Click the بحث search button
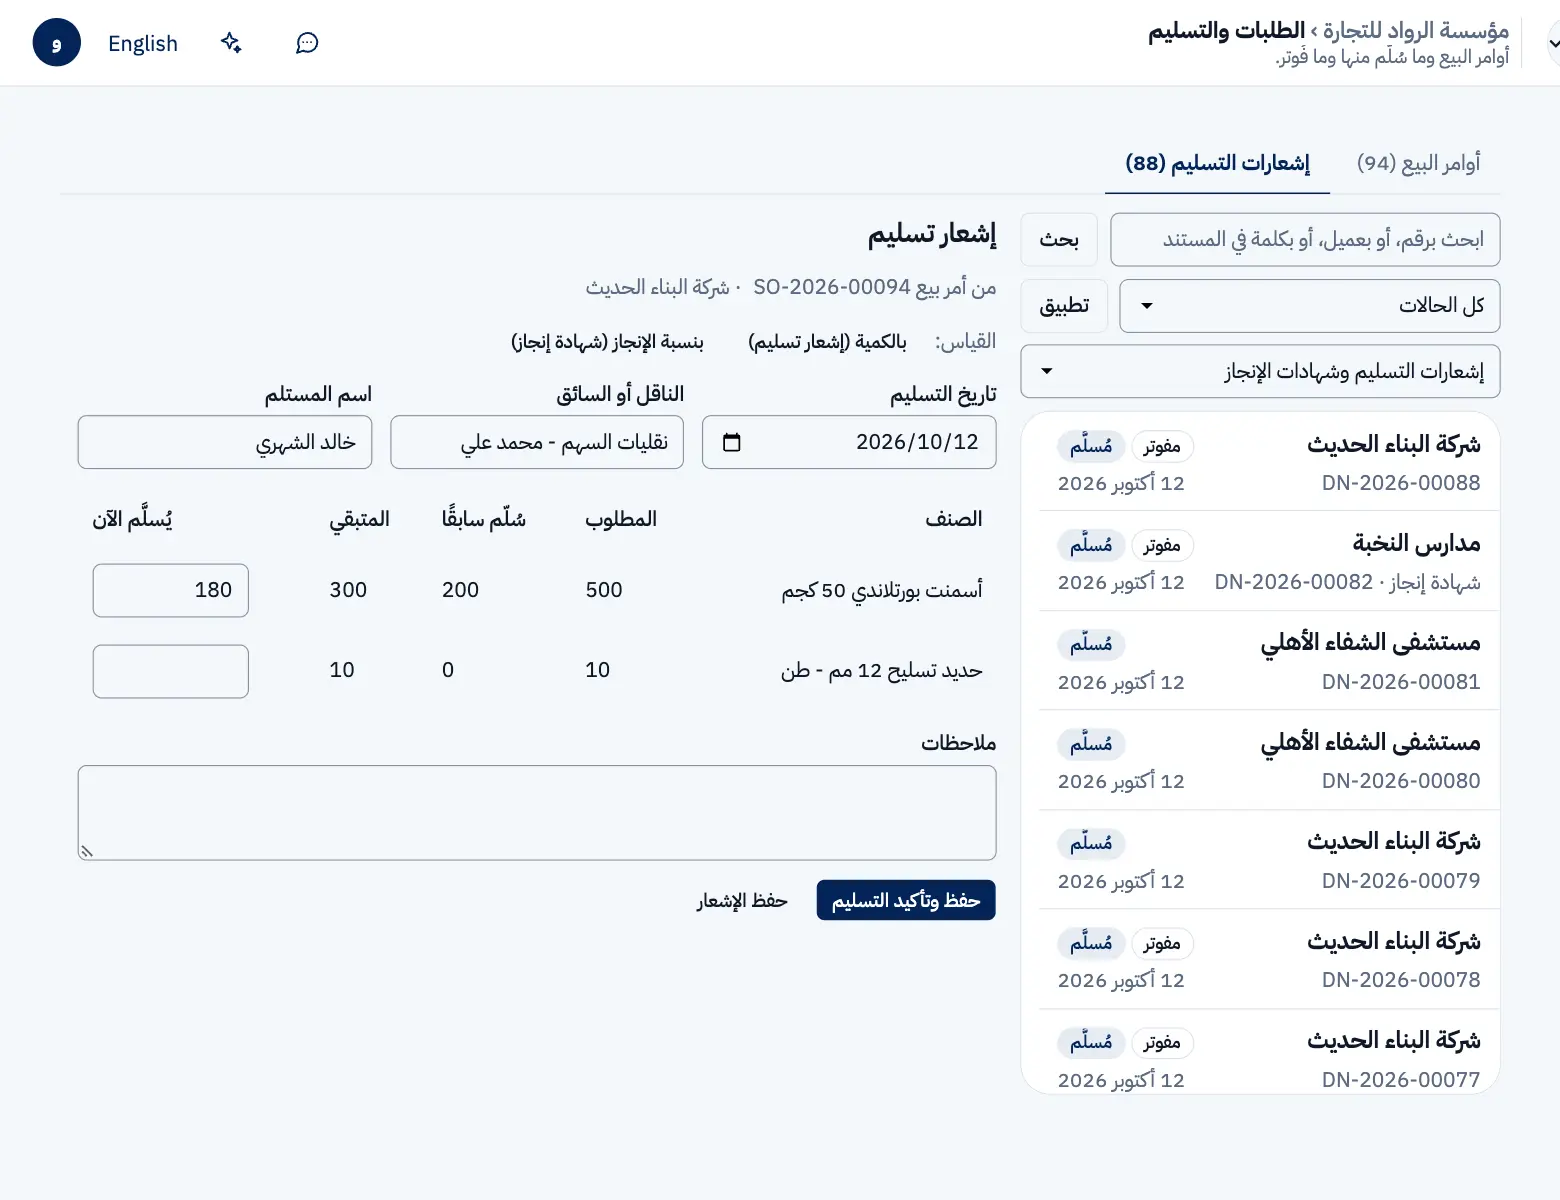 1059,239
